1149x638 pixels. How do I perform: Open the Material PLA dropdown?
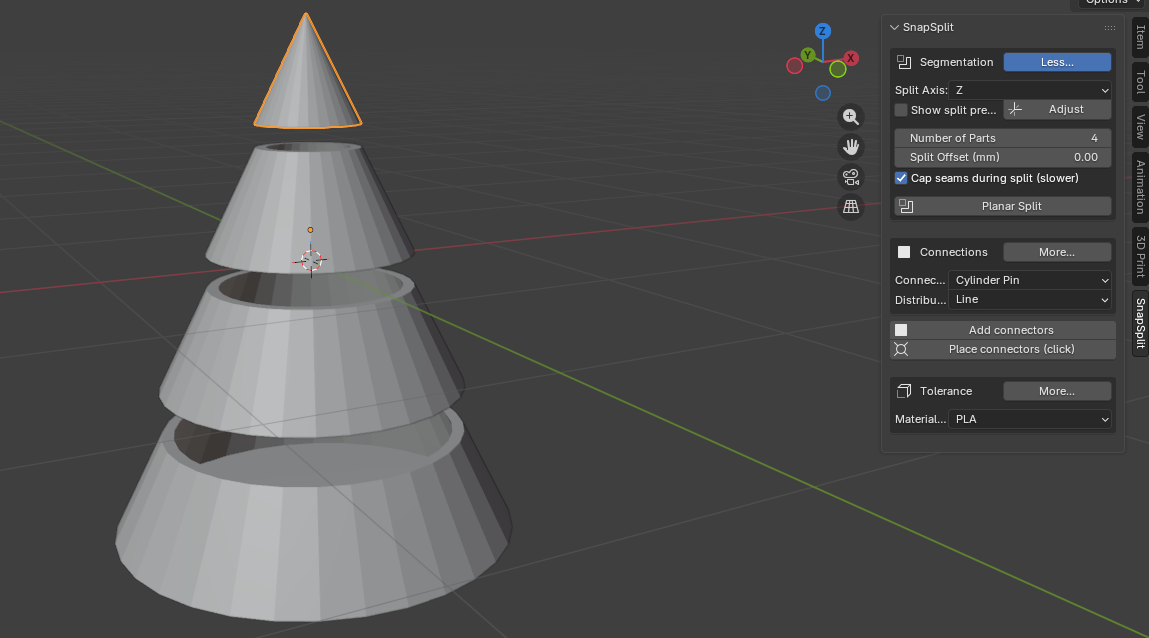point(1030,419)
